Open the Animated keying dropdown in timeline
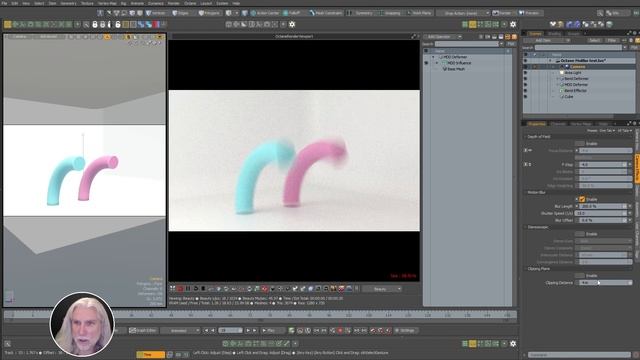The image size is (640, 360). (x=180, y=330)
